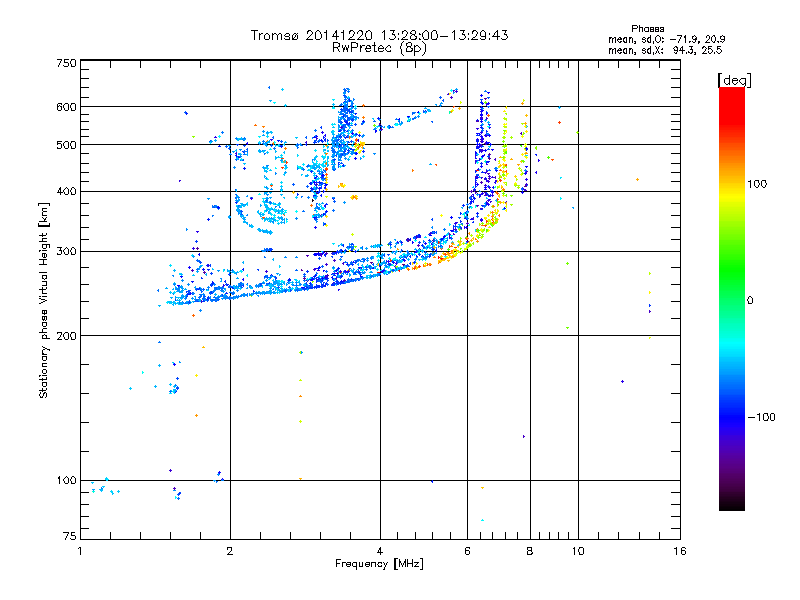Click the '300' height tick label

(67, 252)
